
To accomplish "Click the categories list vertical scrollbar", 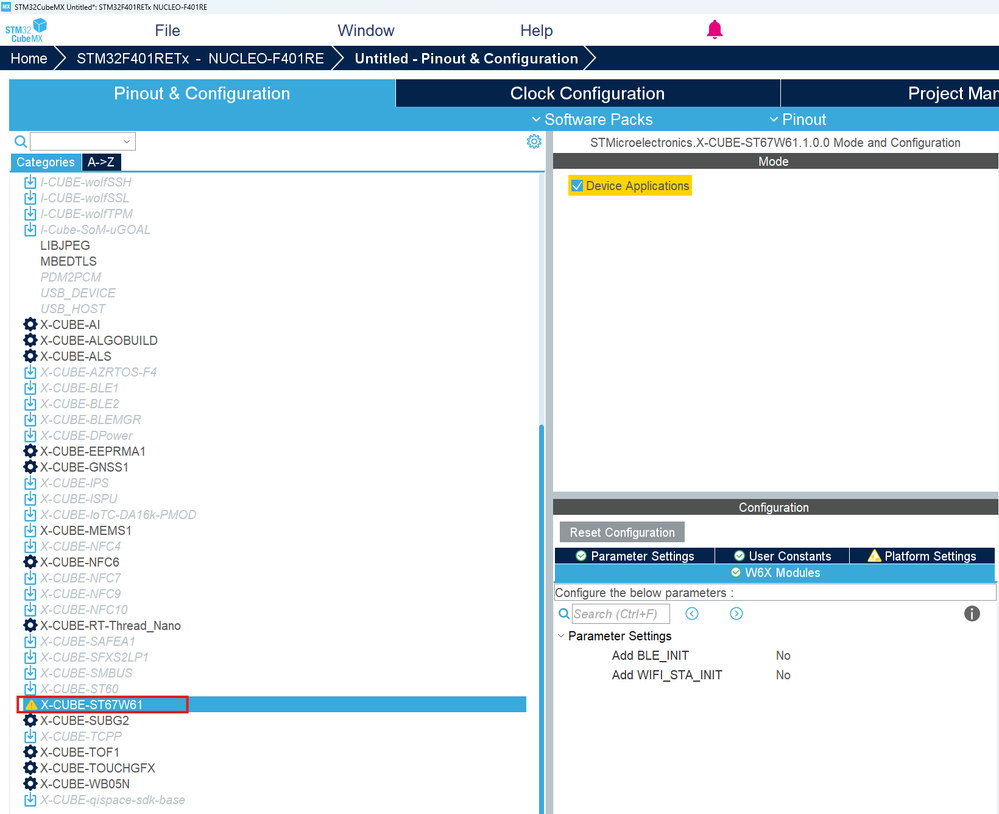I will [542, 618].
